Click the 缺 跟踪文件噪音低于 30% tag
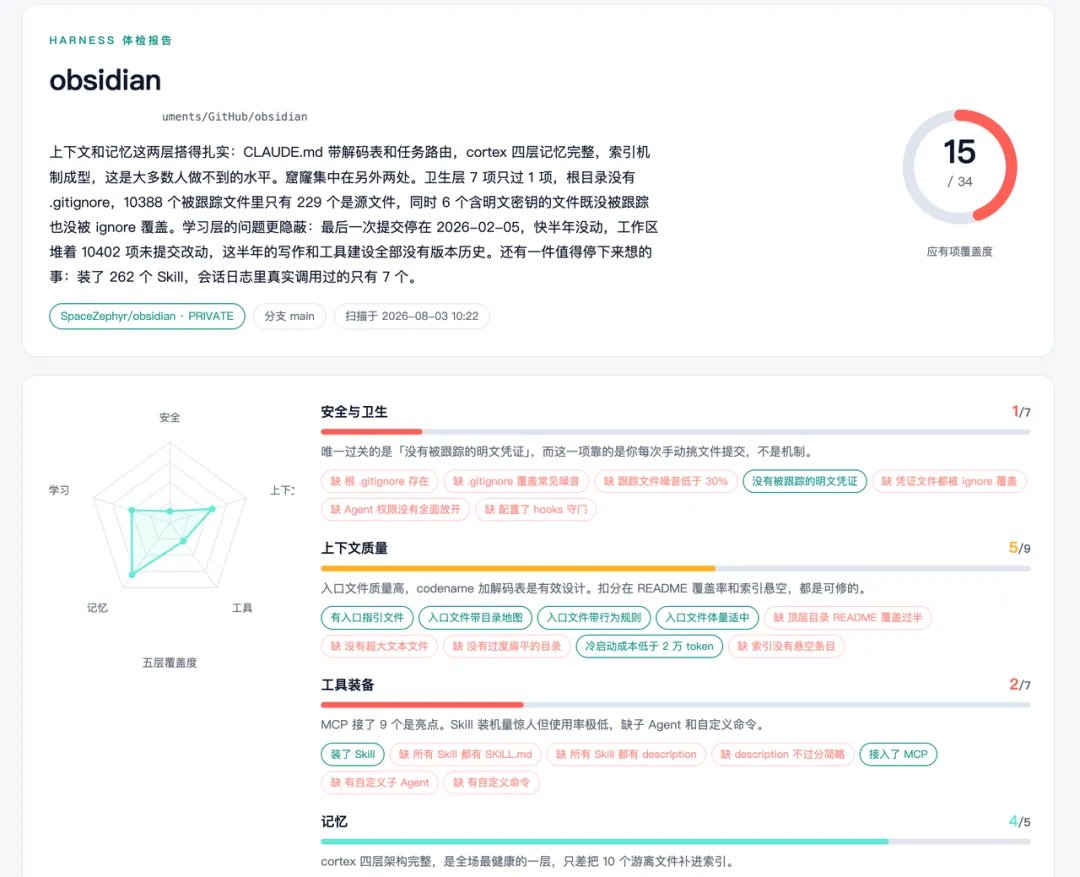The image size is (1080, 877). (x=665, y=481)
